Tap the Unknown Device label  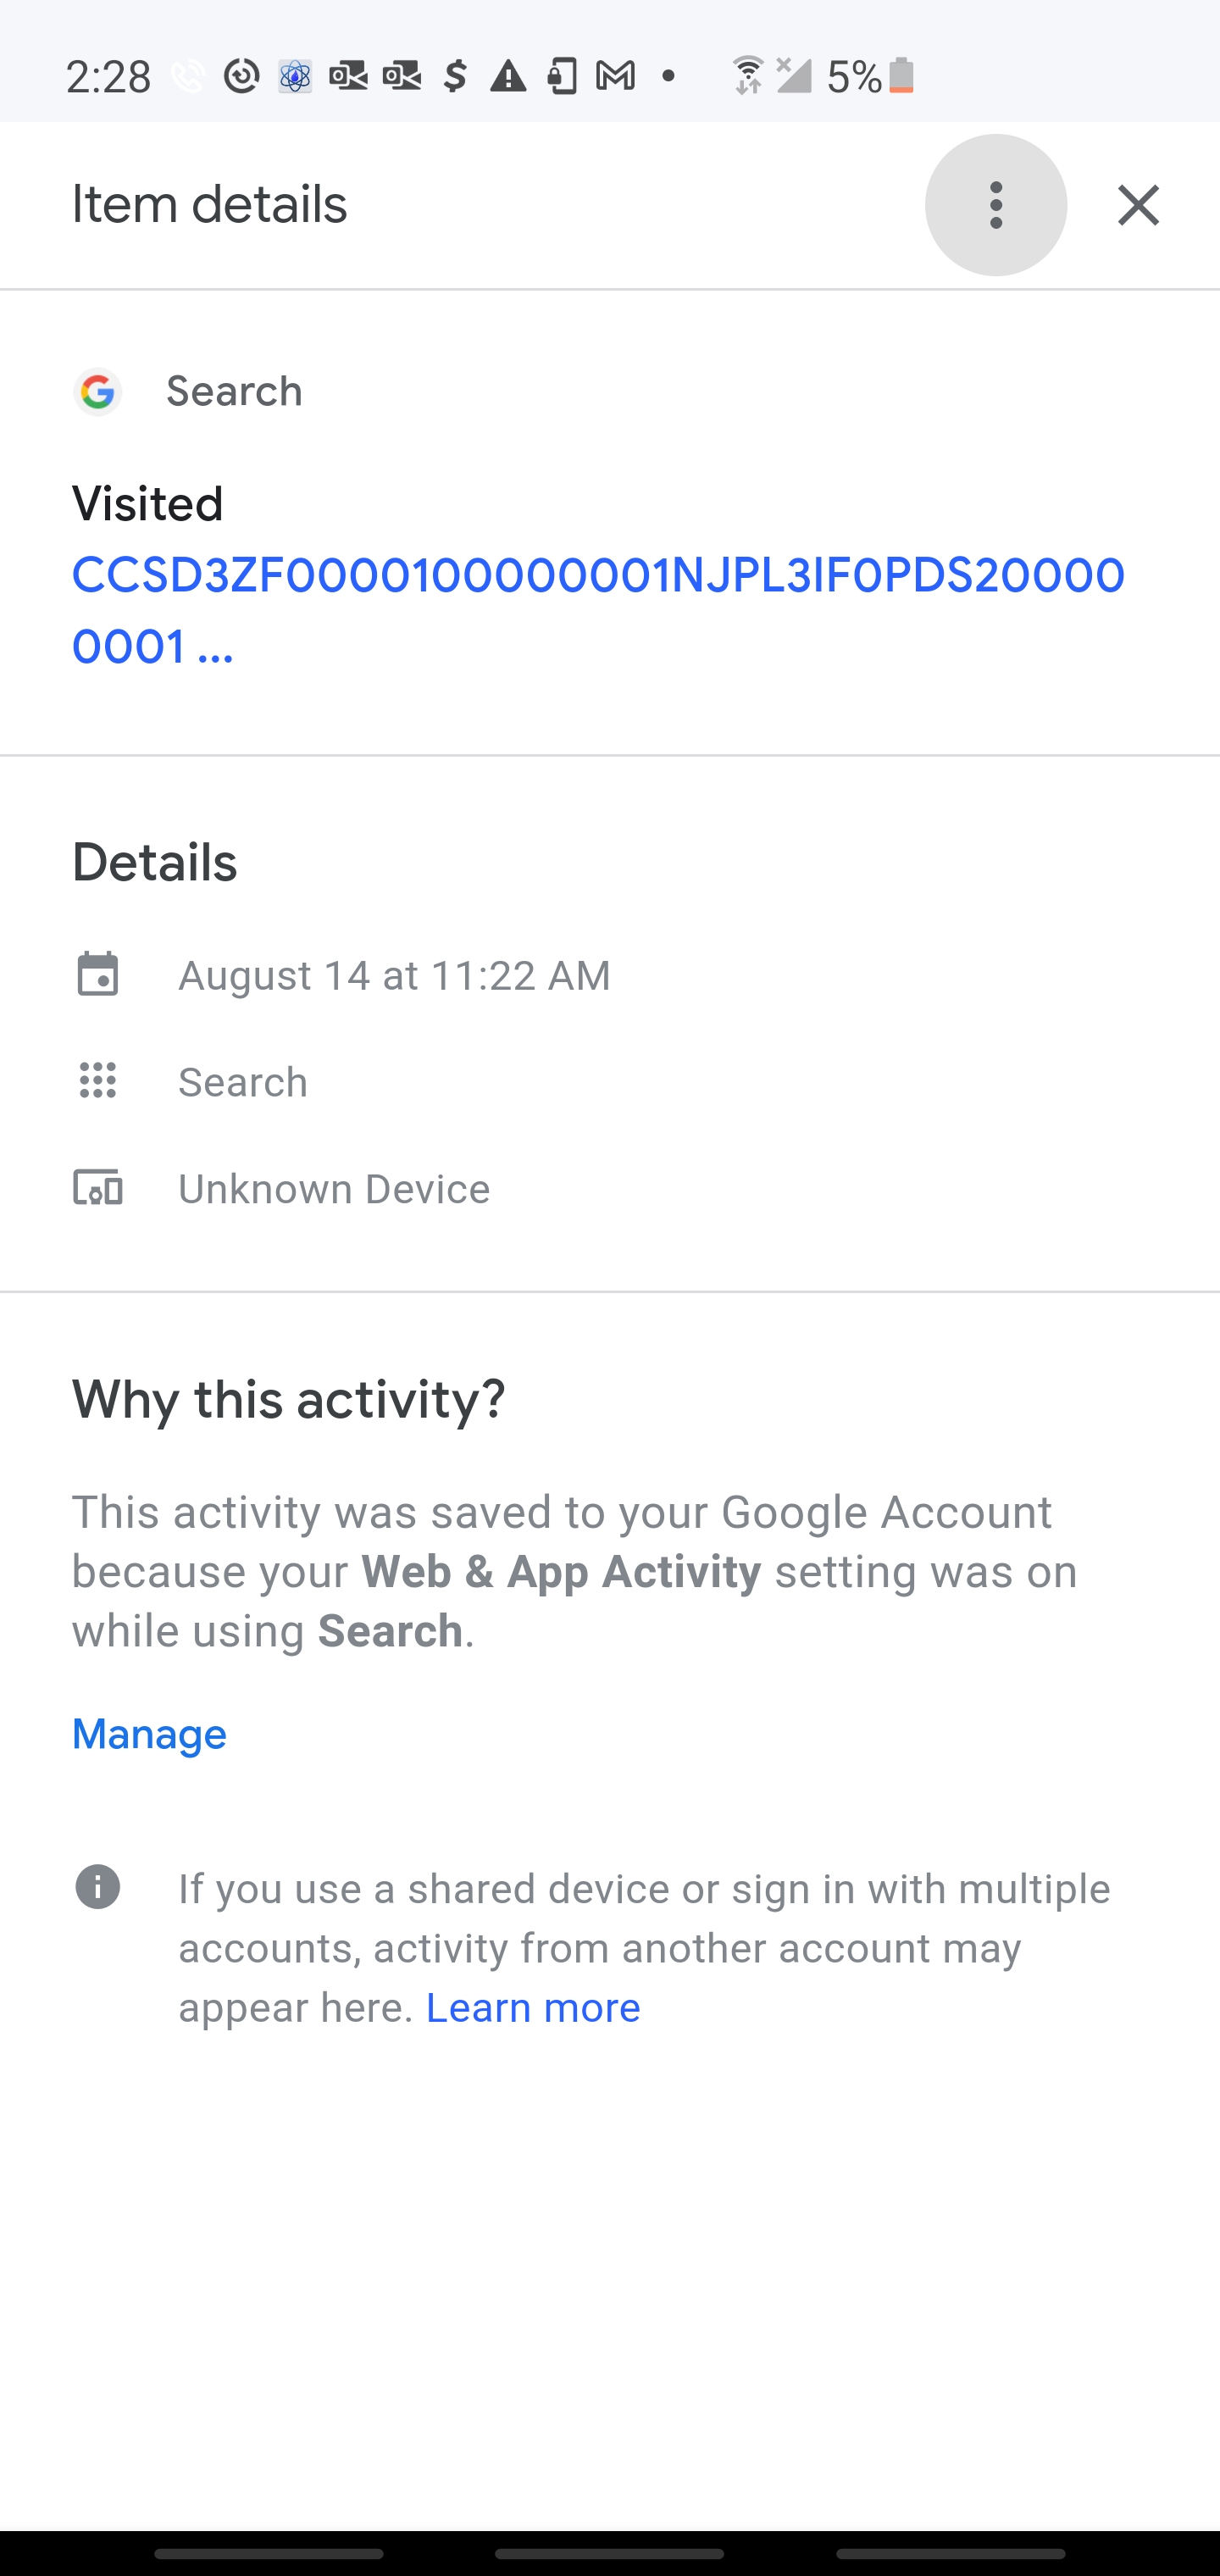334,1189
